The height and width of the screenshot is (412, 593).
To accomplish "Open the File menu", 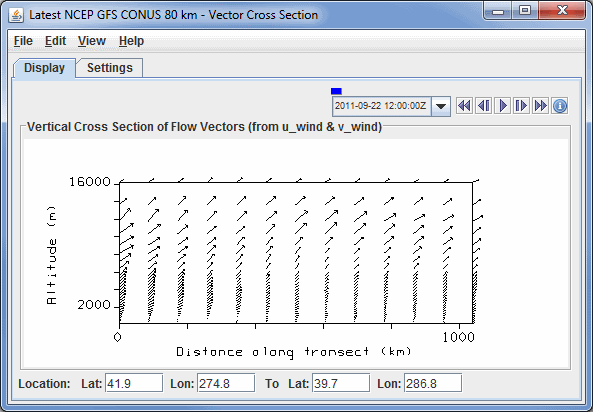I will 23,41.
